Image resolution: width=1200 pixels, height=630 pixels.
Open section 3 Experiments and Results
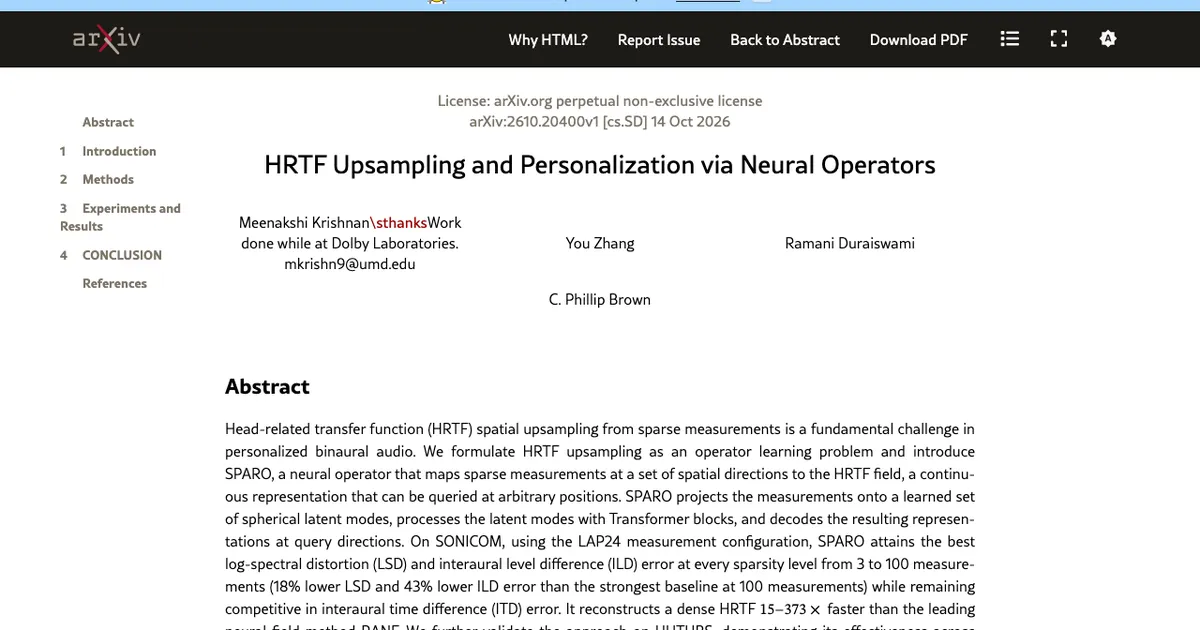[x=120, y=217]
